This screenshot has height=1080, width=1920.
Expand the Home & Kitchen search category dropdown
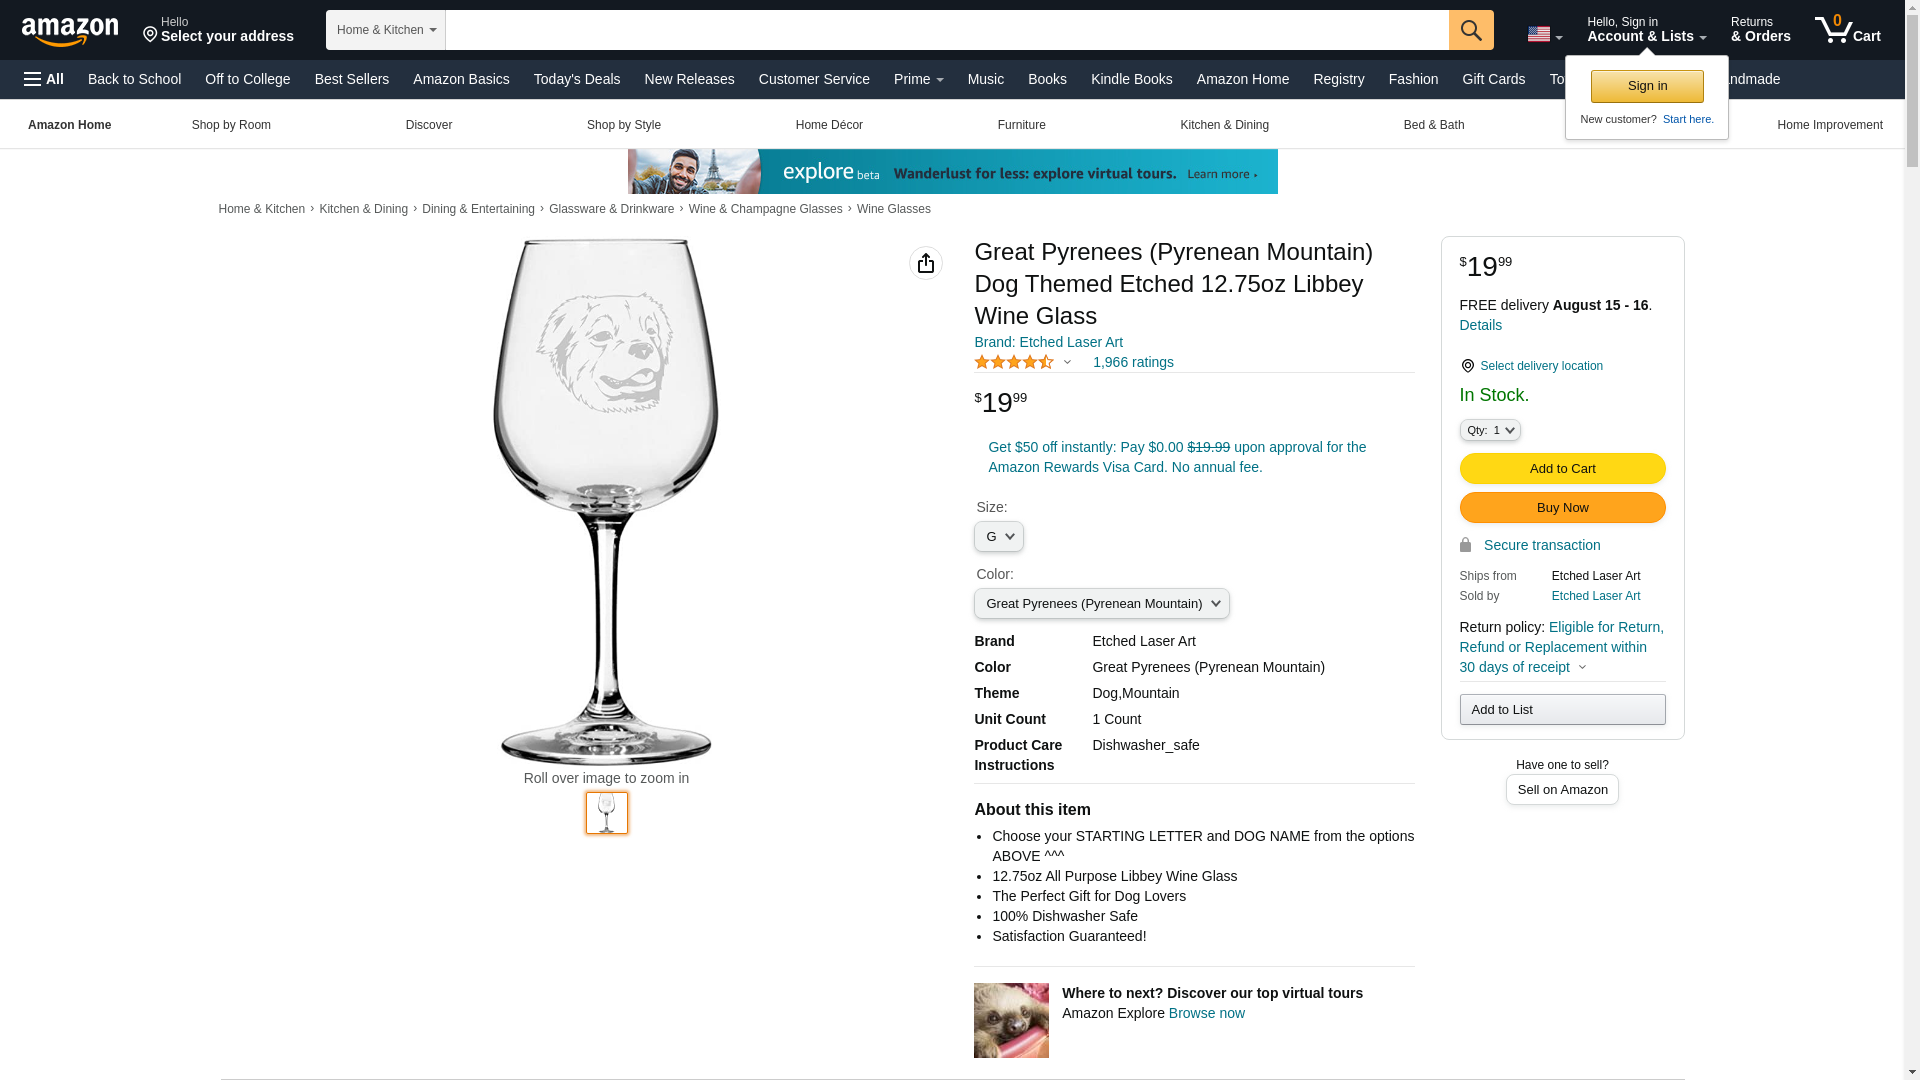tap(385, 30)
